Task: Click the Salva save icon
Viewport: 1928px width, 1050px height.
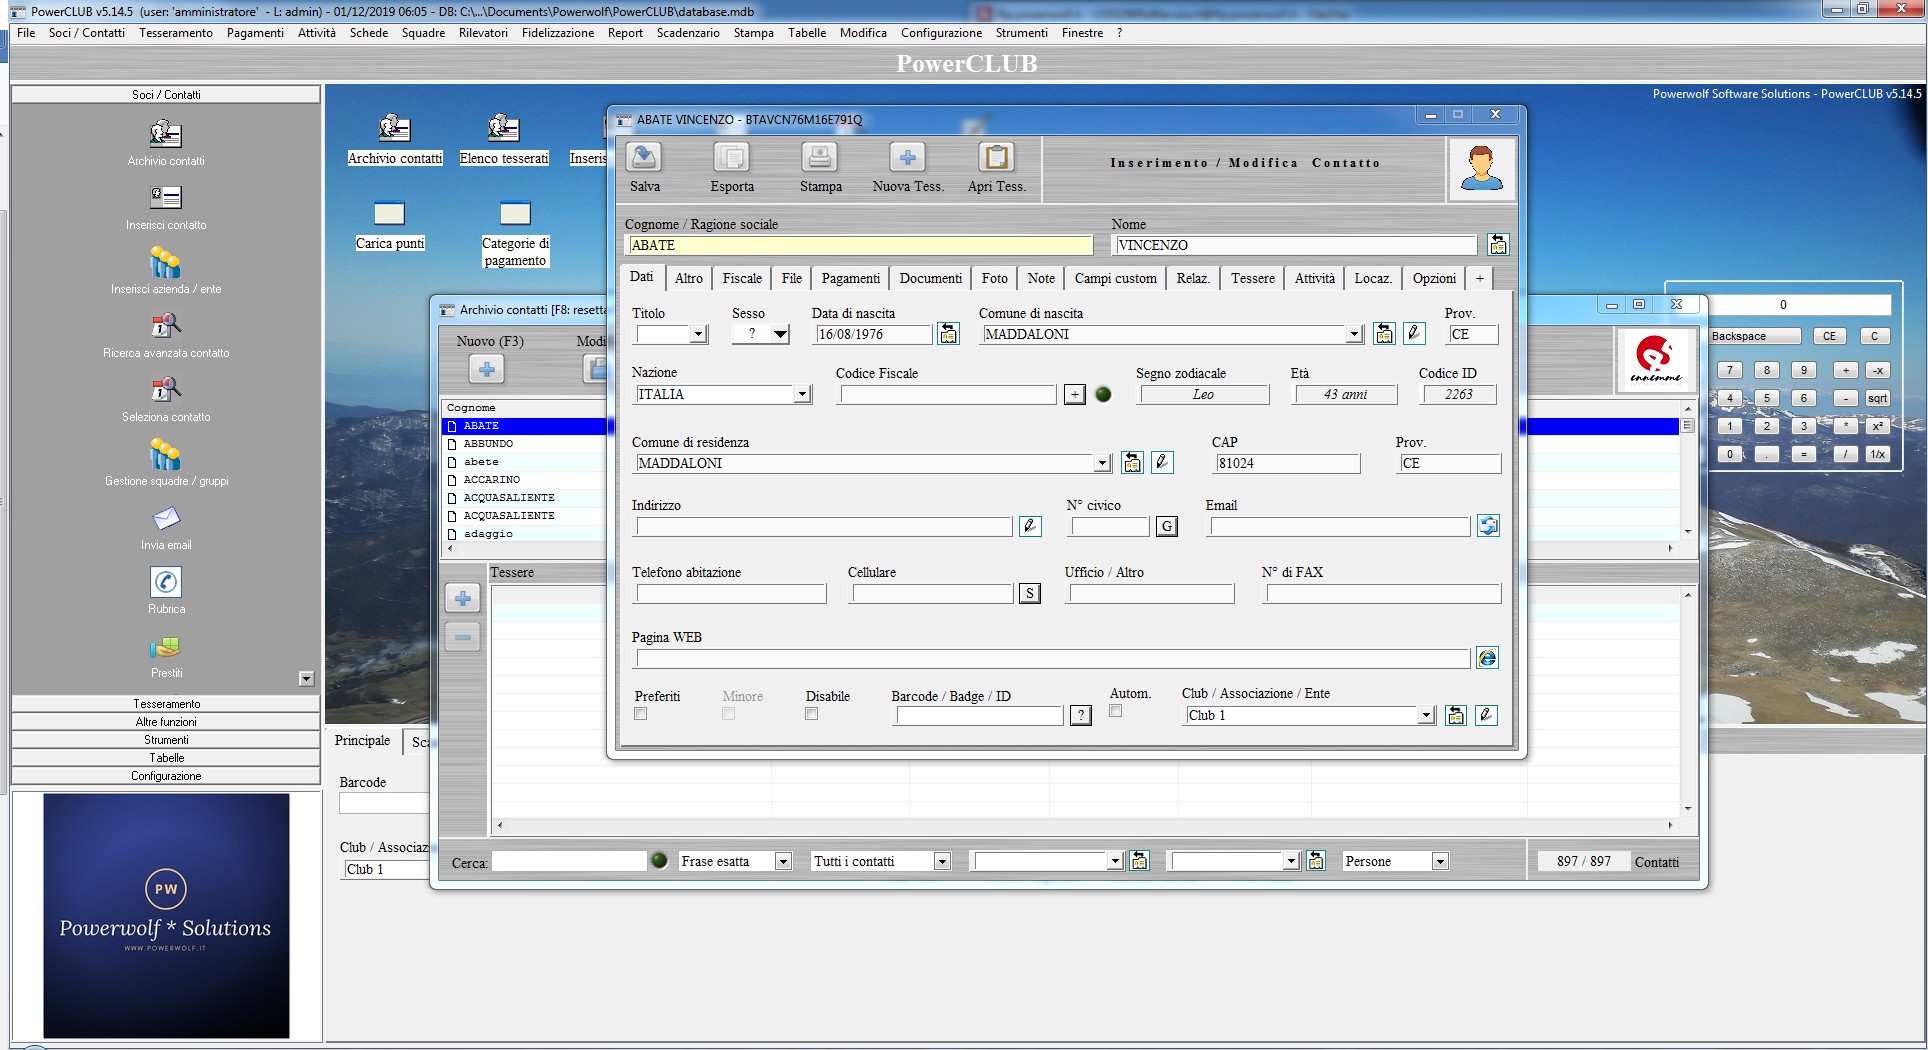Action: (x=644, y=158)
